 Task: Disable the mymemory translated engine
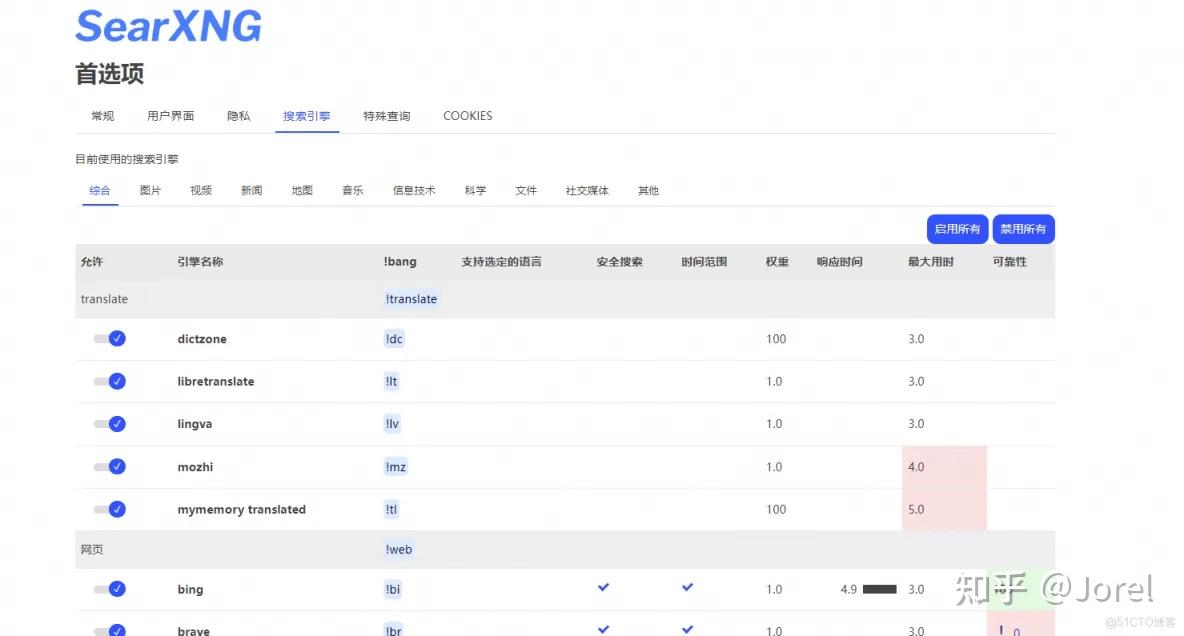click(x=109, y=509)
